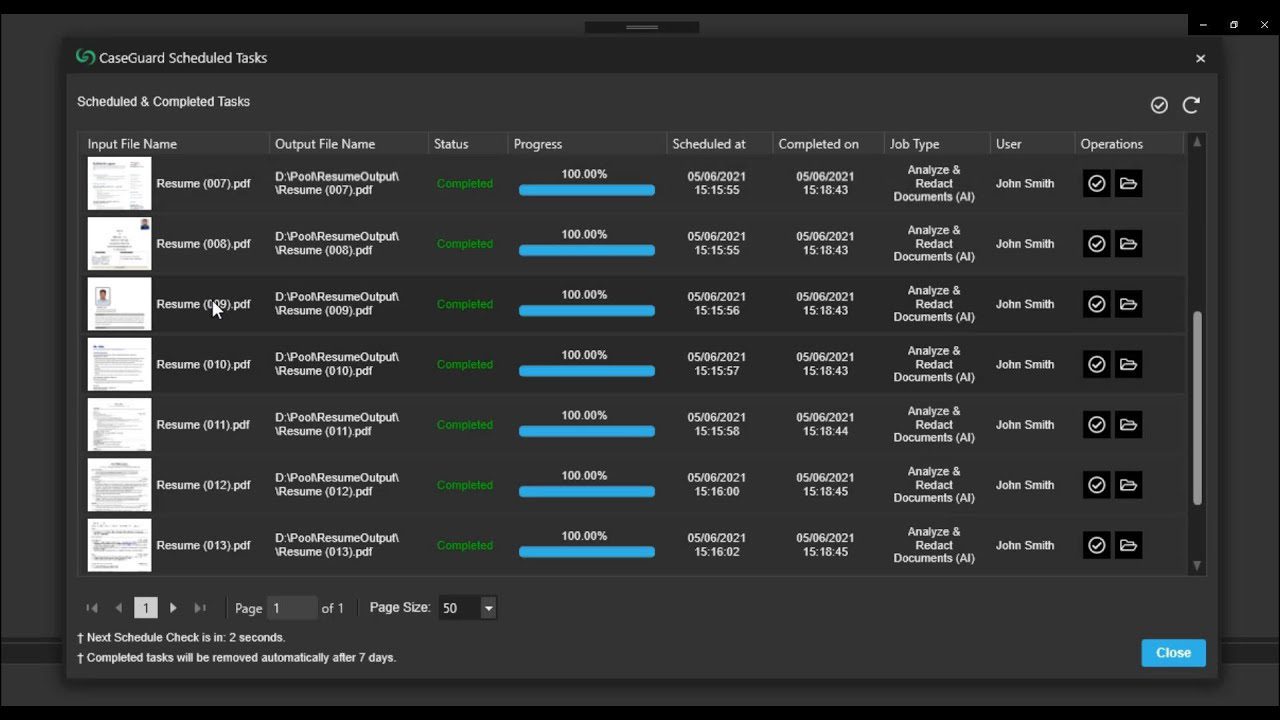Viewport: 1280px width, 720px height.
Task: Open the Page Size dropdown
Action: click(488, 608)
